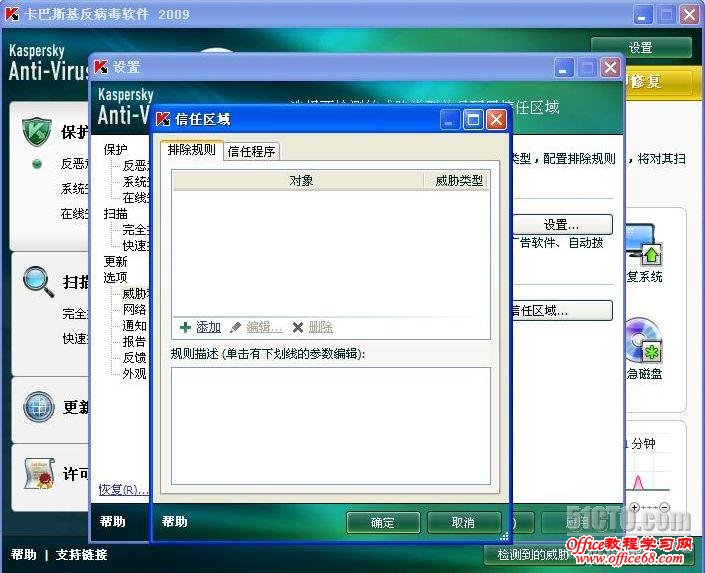Click the magnifying glass scan icon in the main window
The height and width of the screenshot is (573, 705).
[38, 282]
